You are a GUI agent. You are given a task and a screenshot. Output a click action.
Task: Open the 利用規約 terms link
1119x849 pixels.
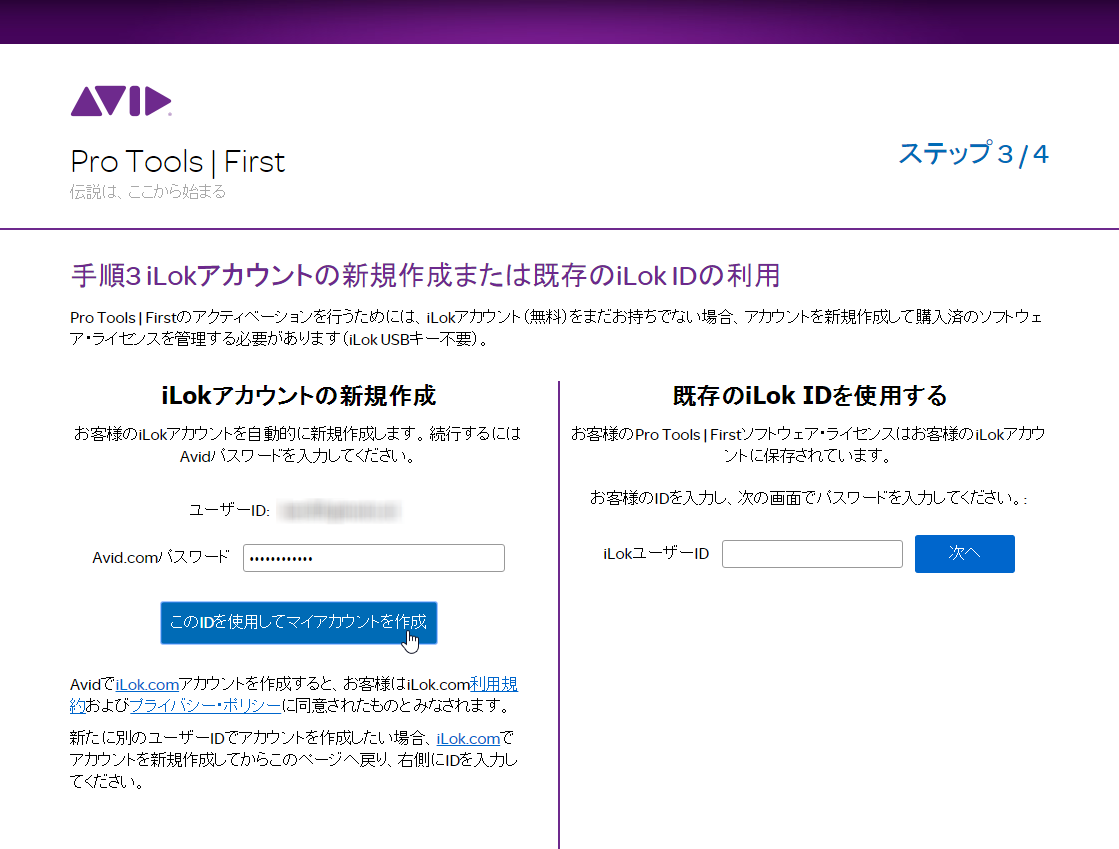click(493, 684)
